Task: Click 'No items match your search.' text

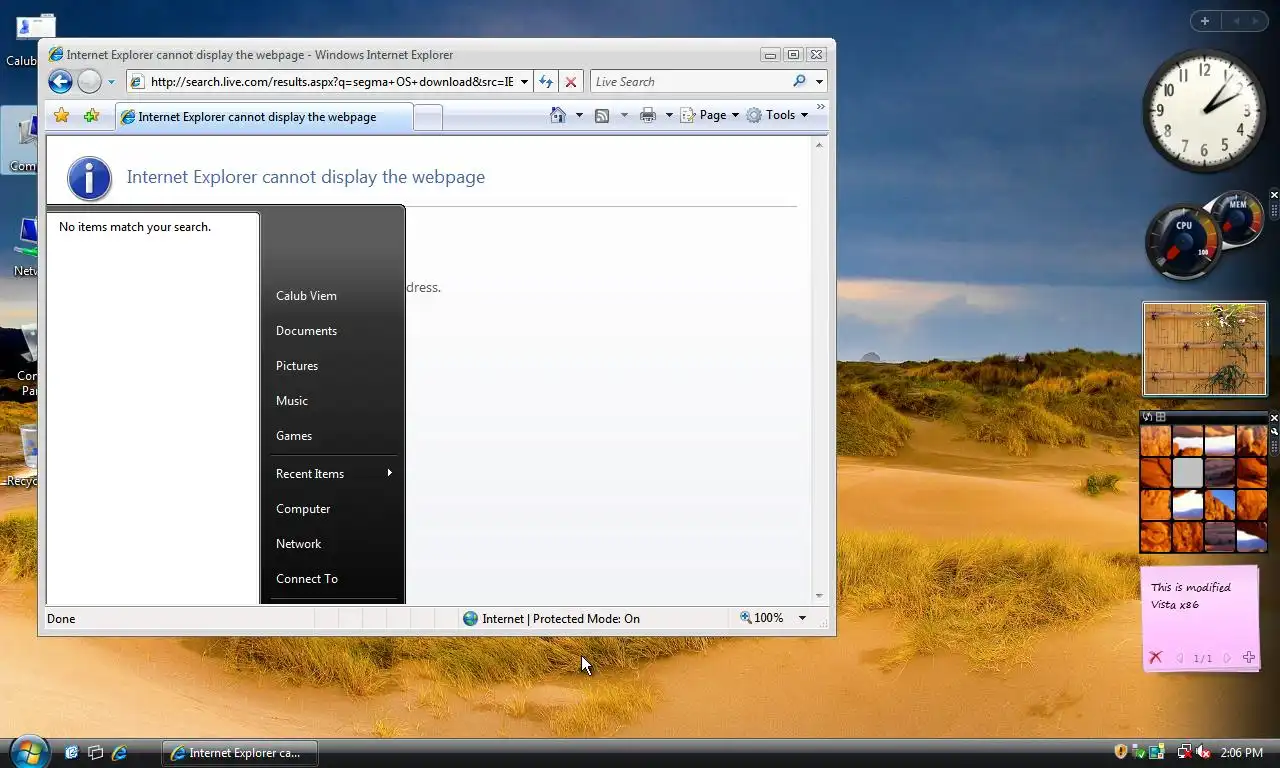Action: click(x=135, y=227)
